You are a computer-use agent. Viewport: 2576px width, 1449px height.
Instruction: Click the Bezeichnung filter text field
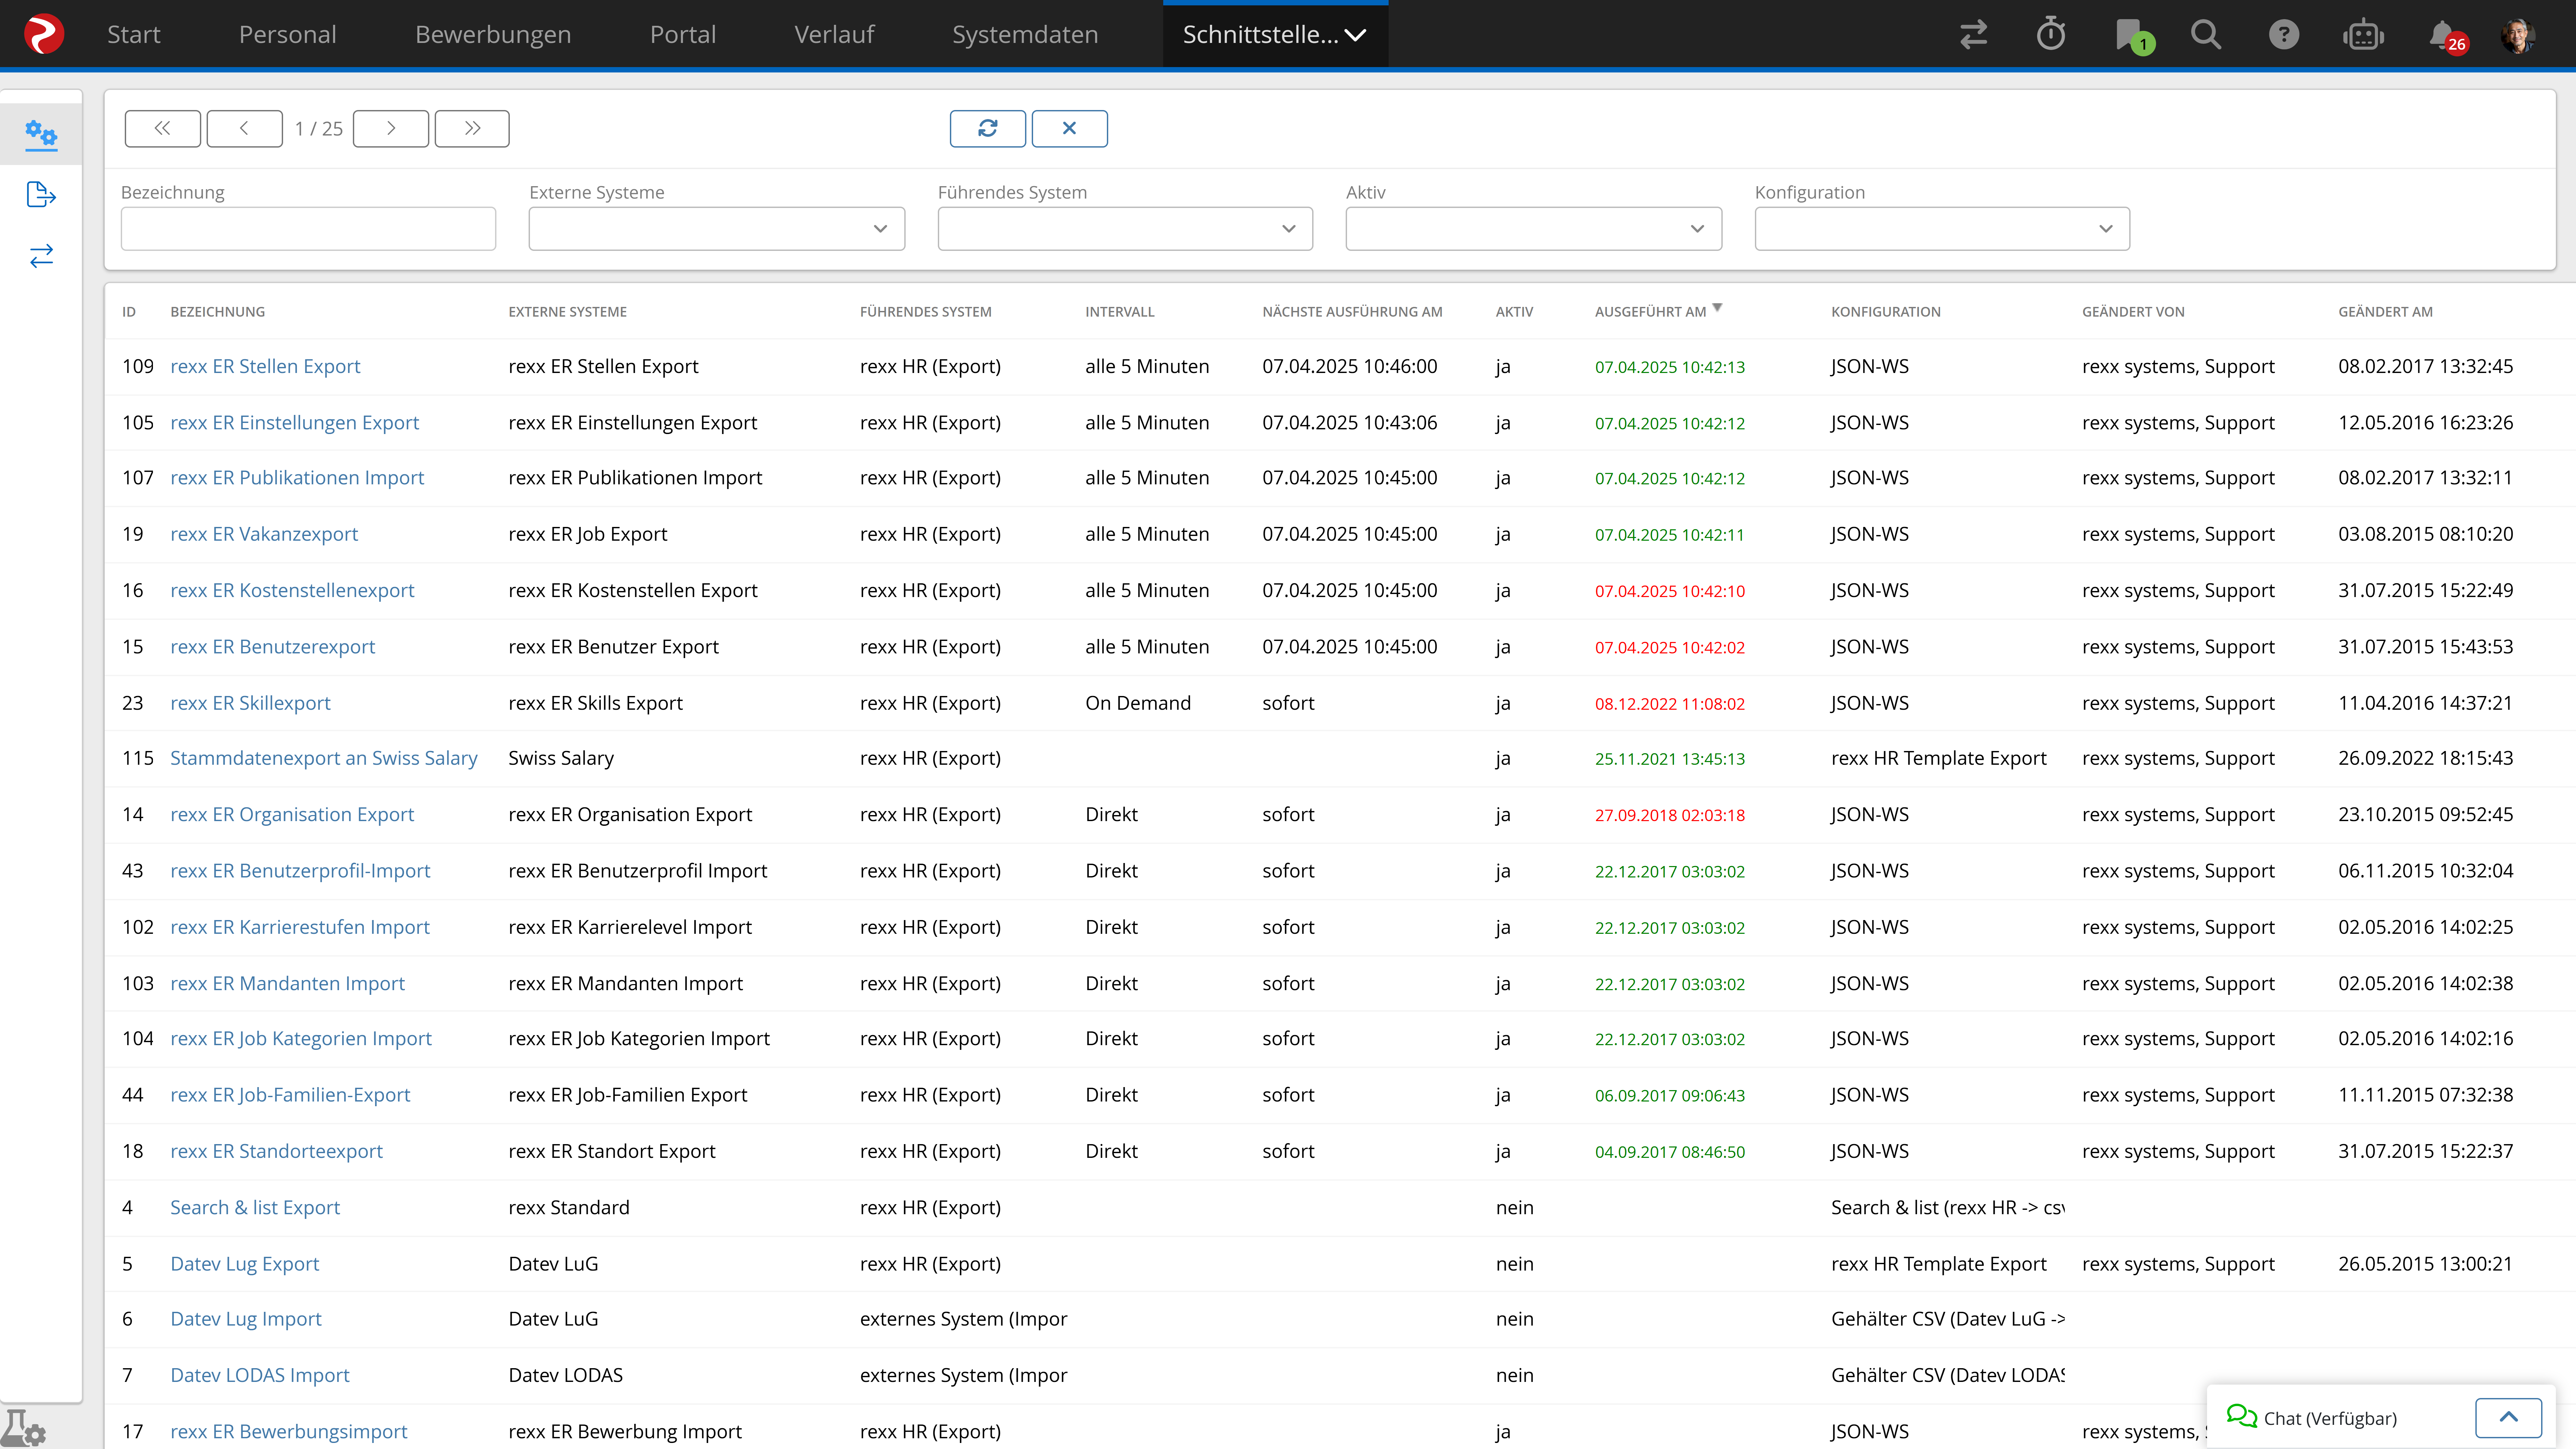tap(308, 229)
